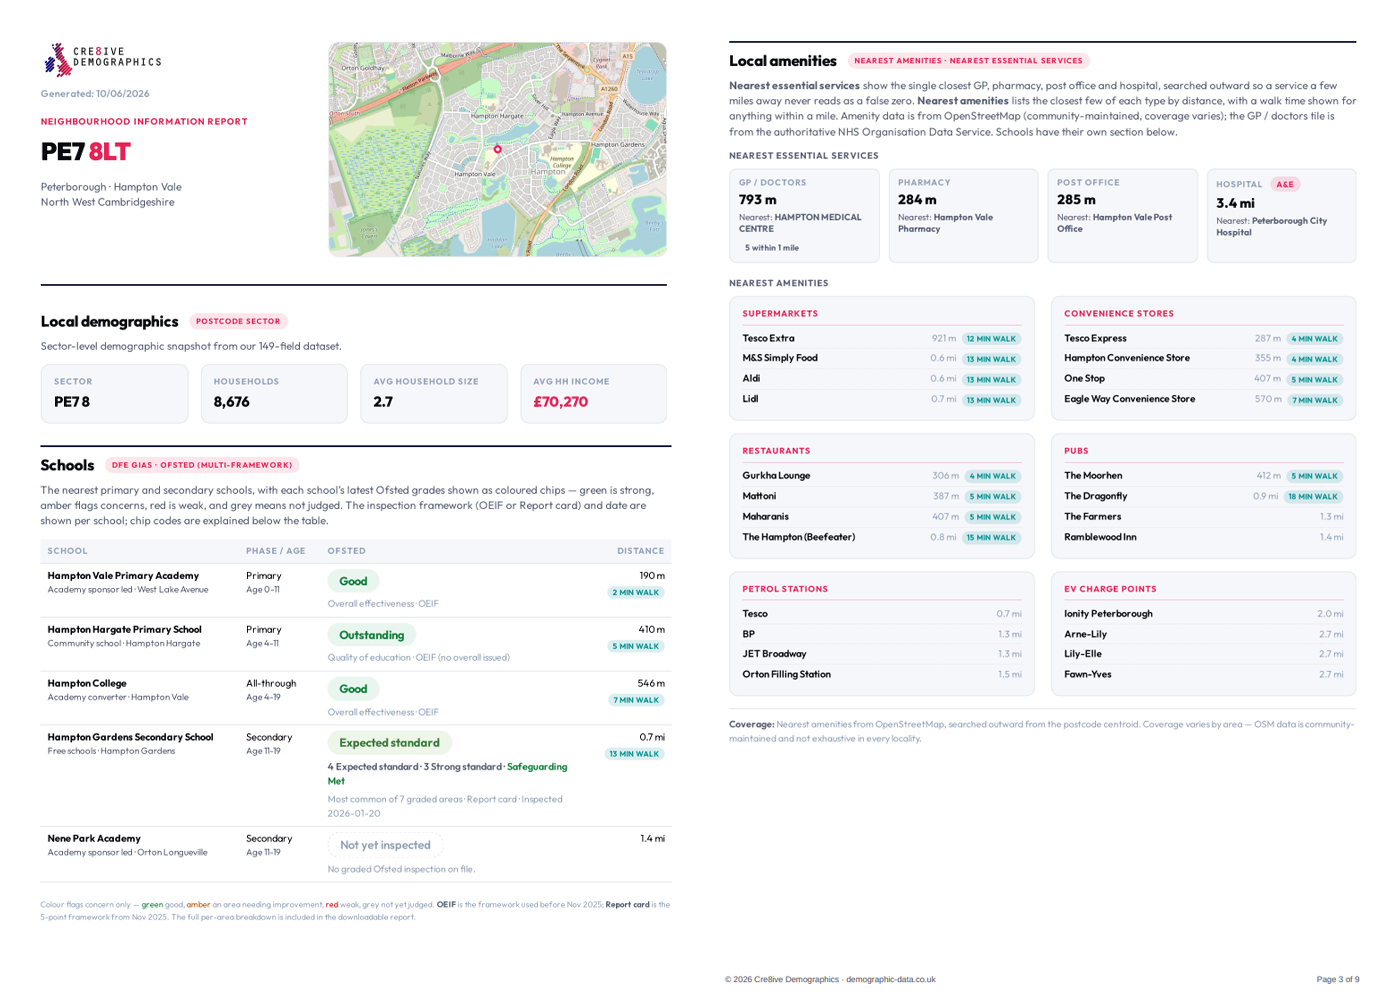Viewport: 1395px width, 1000px height.
Task: Click the Generated: 10/06/2026 date
Action: [x=95, y=94]
